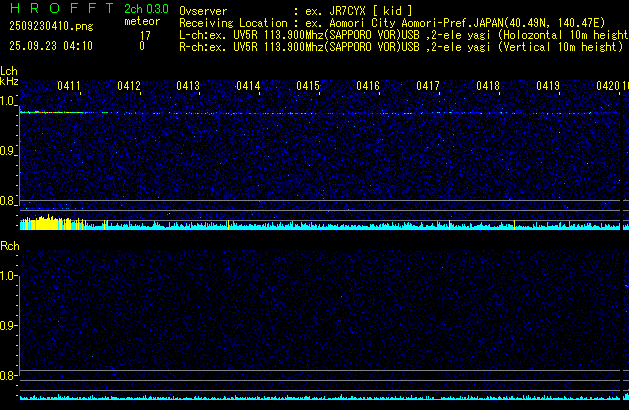Select the 0418 time marker
Screen dimensions: 629x410
click(x=488, y=87)
